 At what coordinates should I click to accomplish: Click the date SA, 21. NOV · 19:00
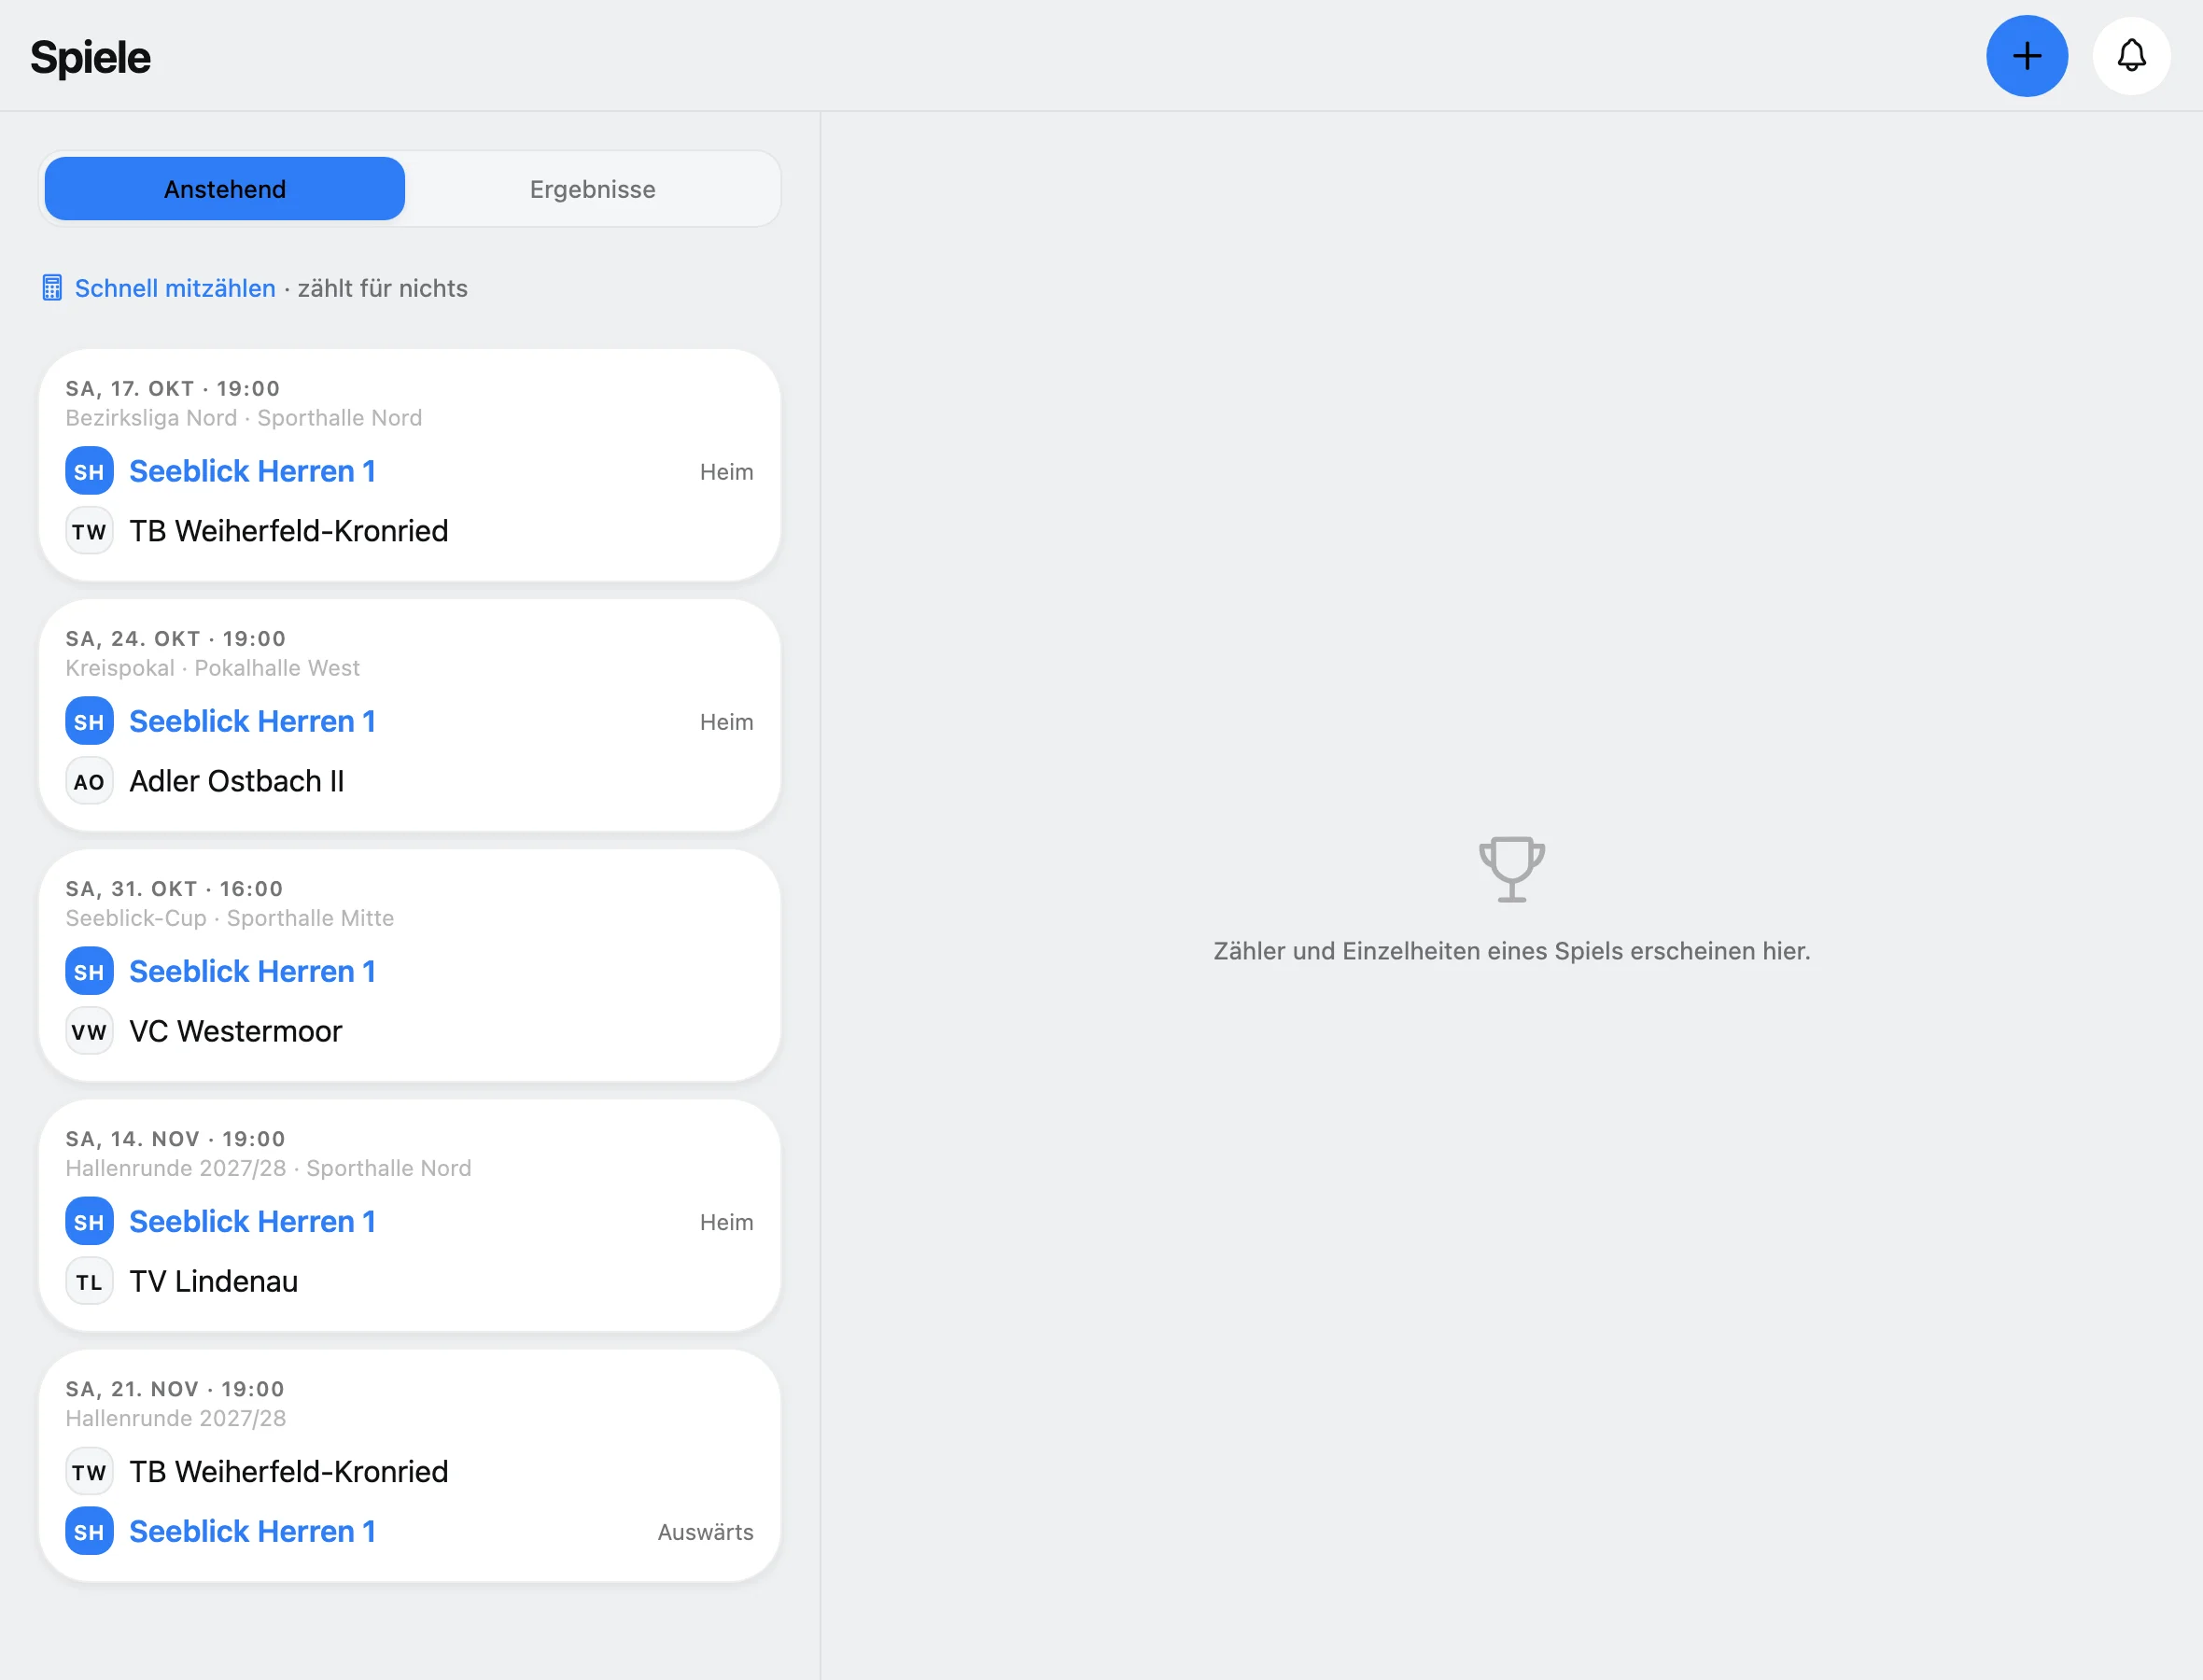coord(175,1388)
